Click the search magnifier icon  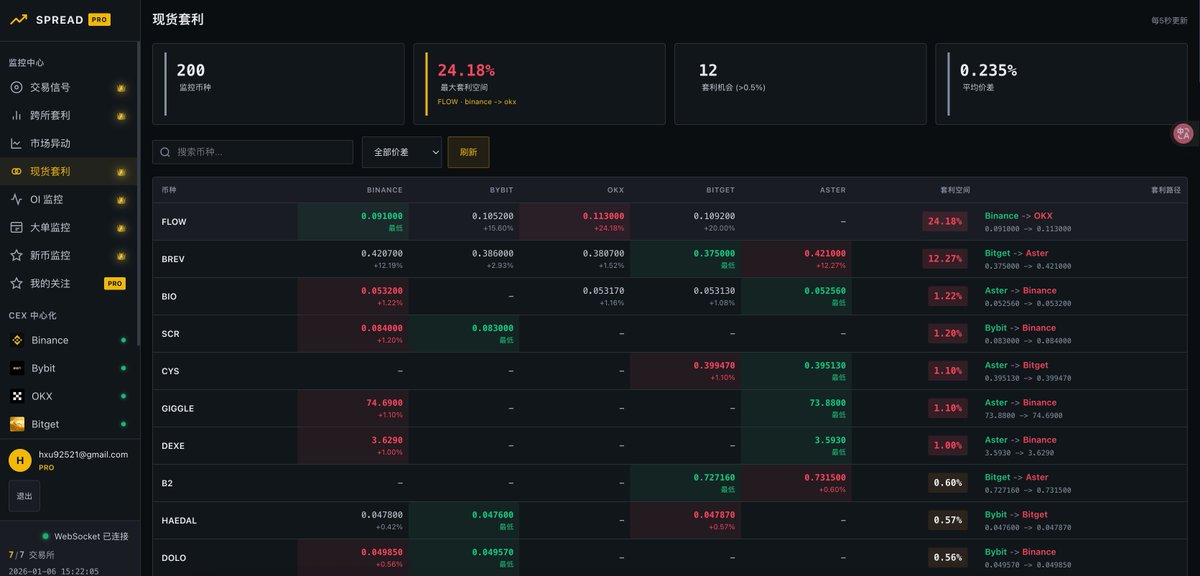click(x=166, y=152)
